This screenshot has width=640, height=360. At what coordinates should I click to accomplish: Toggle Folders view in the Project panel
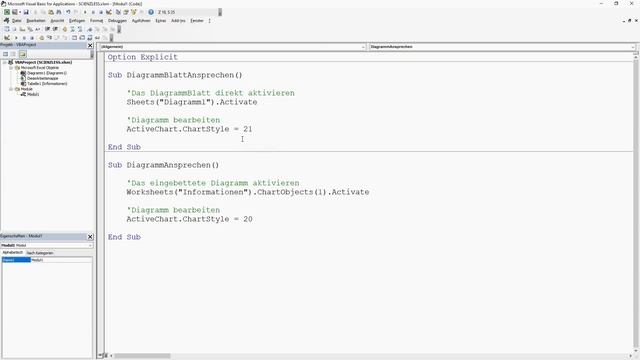22,54
